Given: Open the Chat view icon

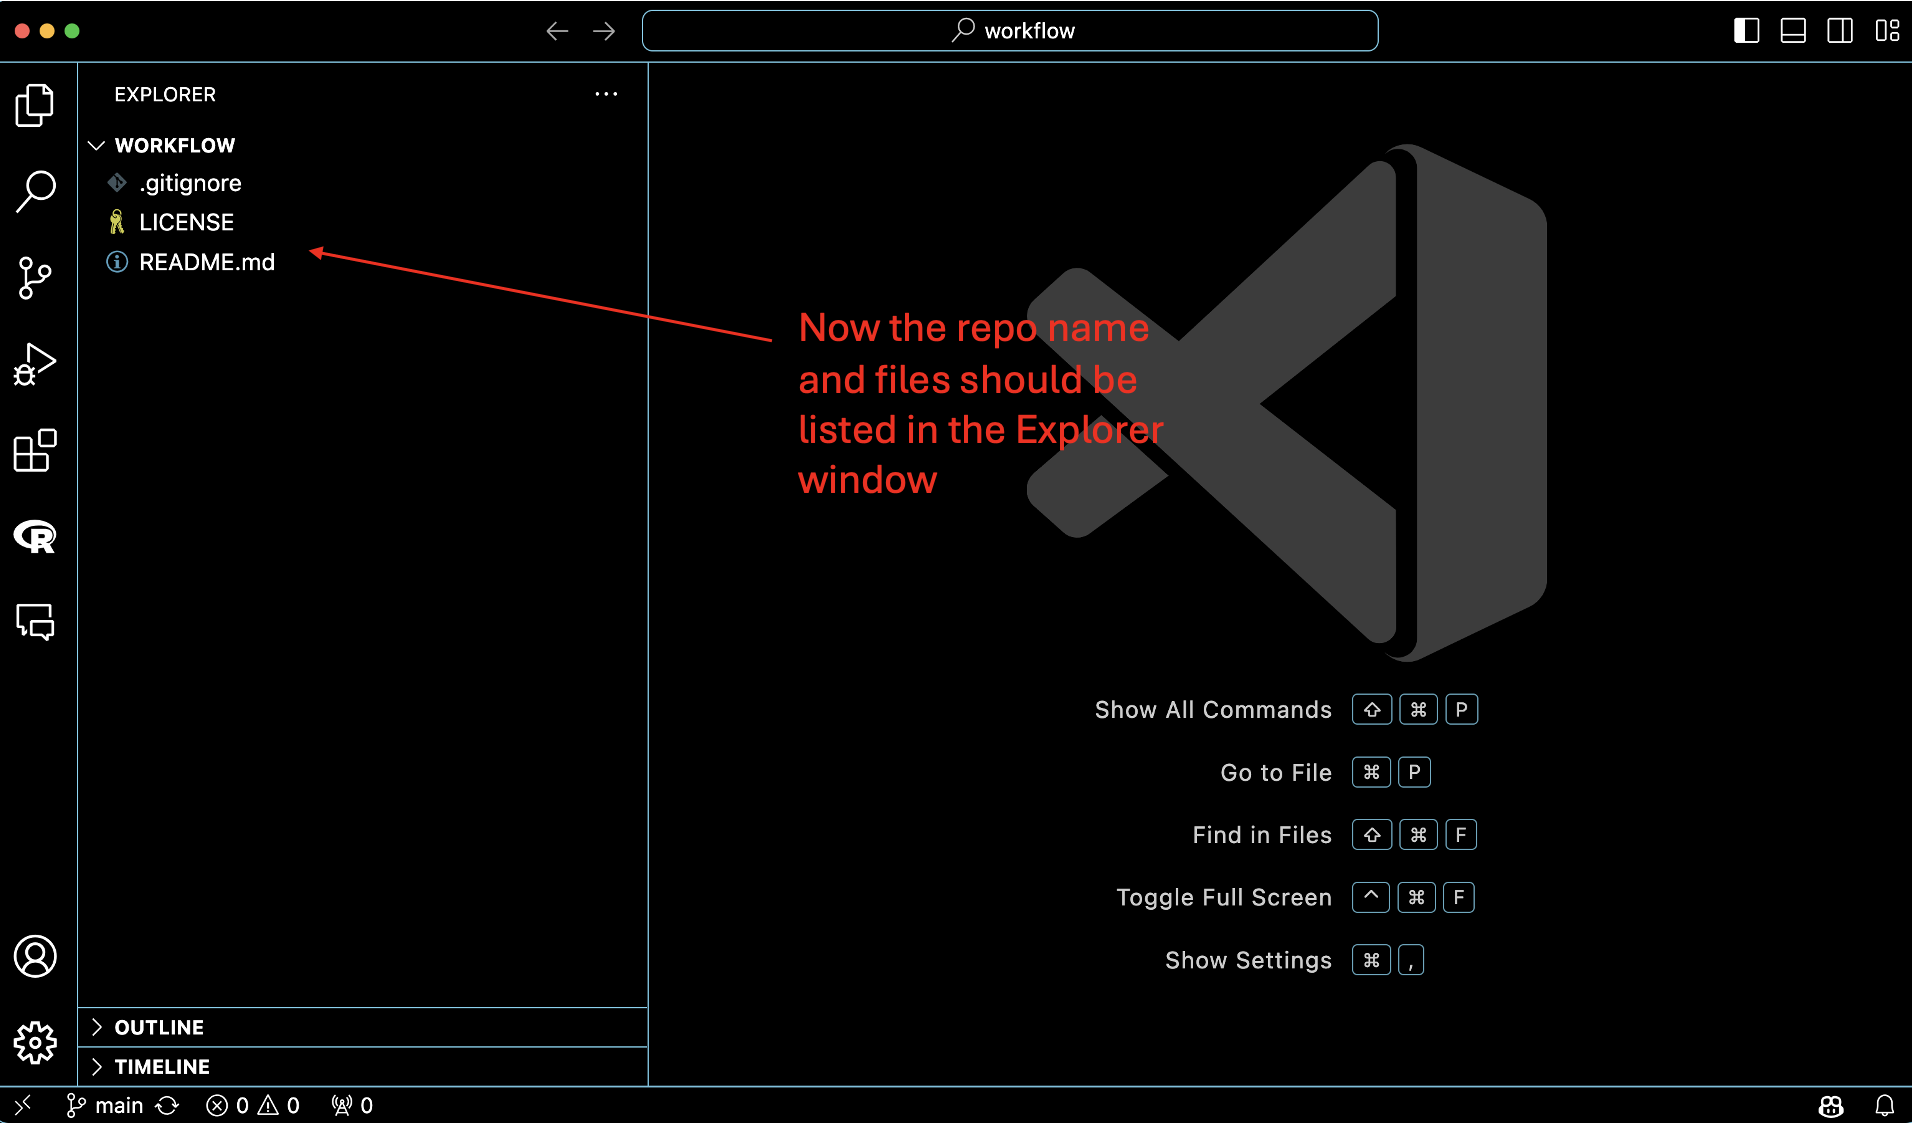Looking at the screenshot, I should tap(35, 622).
